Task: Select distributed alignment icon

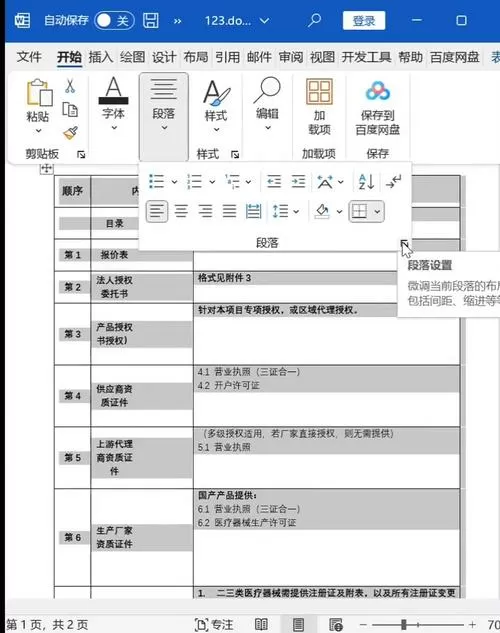Action: pos(253,211)
